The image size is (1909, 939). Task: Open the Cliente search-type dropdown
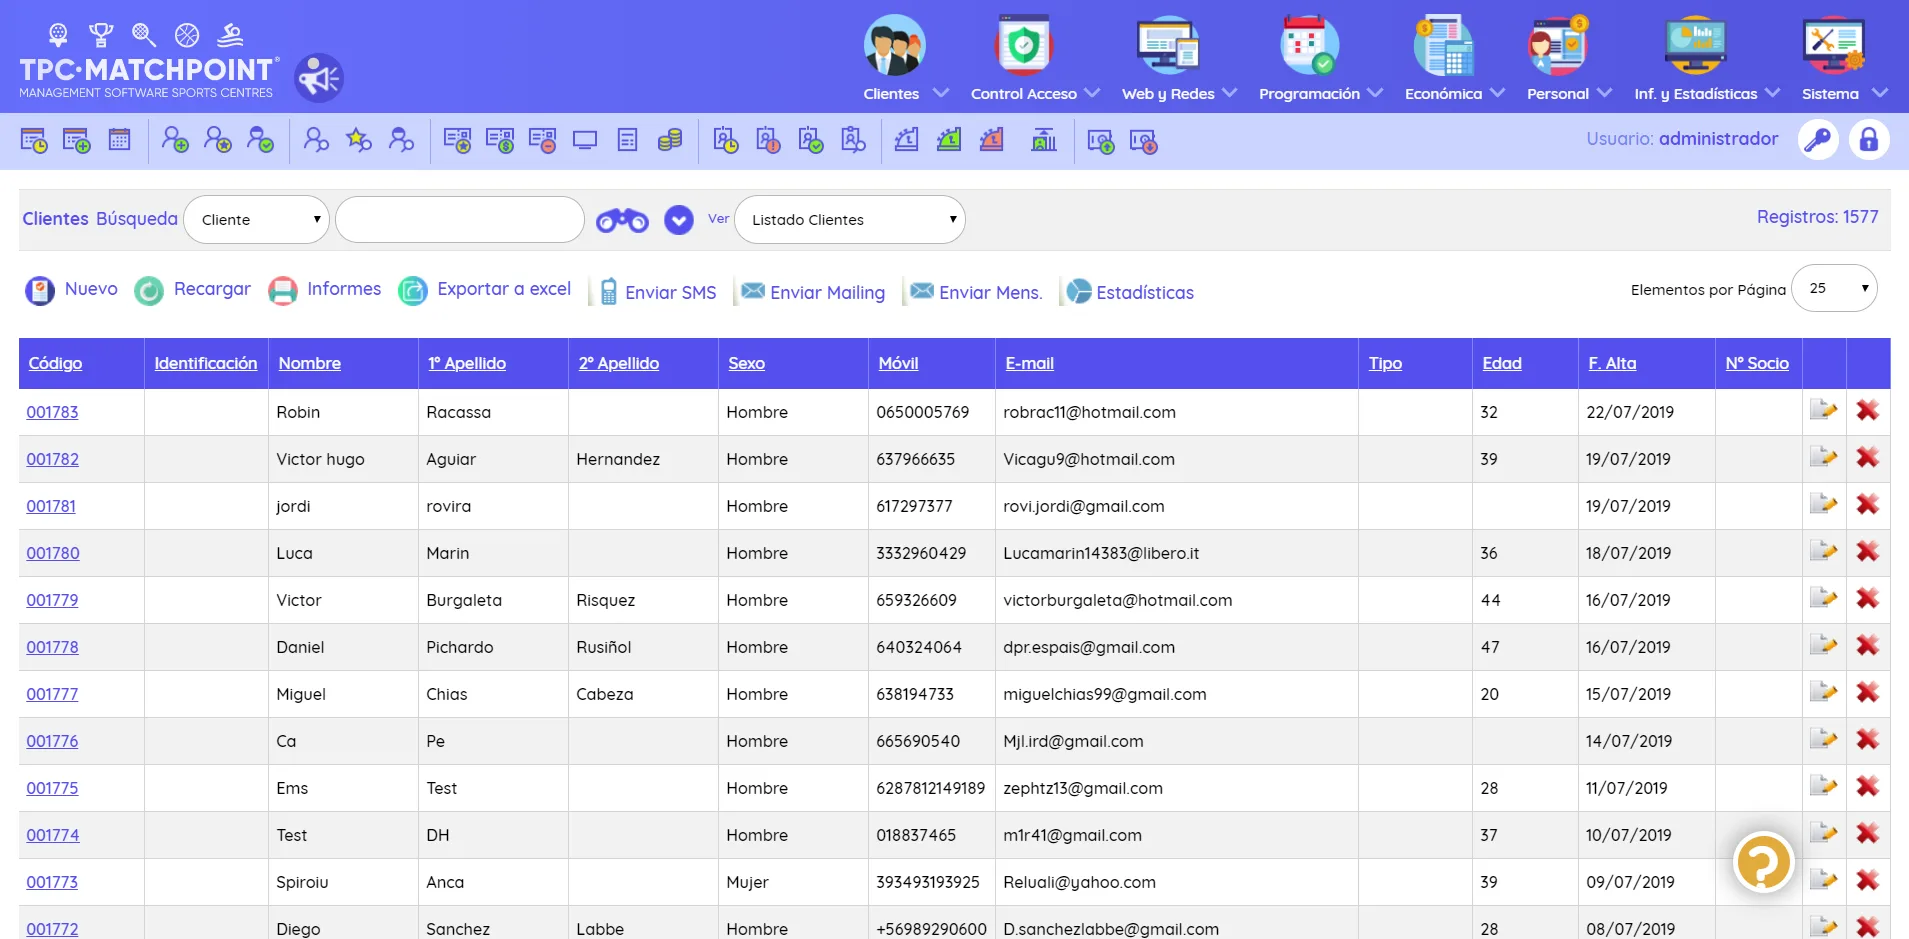(257, 219)
